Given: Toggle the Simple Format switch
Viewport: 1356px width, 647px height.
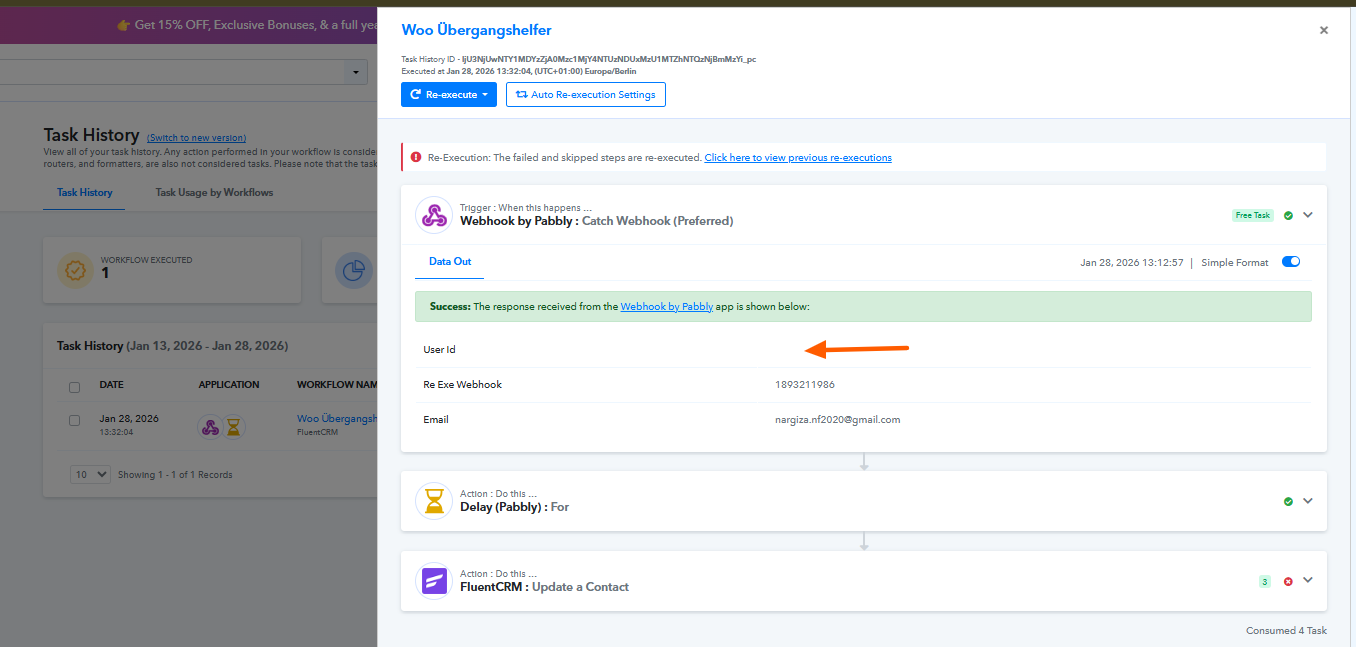Looking at the screenshot, I should point(1291,262).
